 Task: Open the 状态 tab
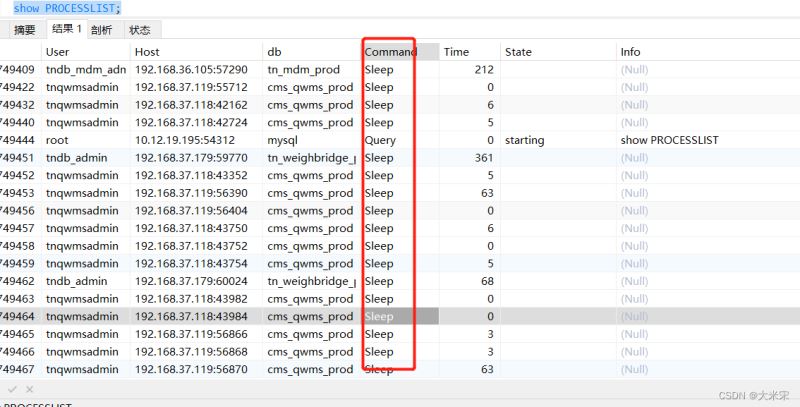[140, 30]
